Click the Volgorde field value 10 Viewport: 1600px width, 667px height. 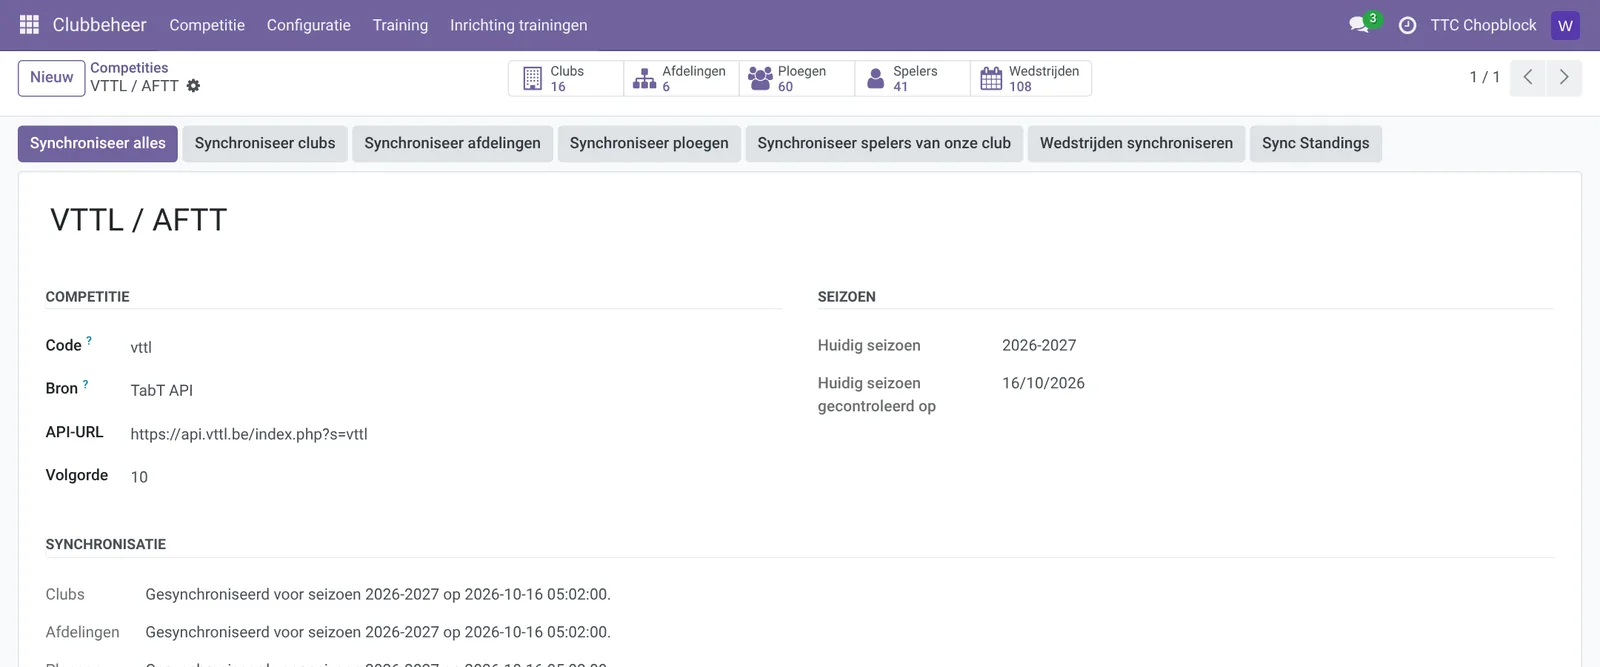pyautogui.click(x=139, y=477)
